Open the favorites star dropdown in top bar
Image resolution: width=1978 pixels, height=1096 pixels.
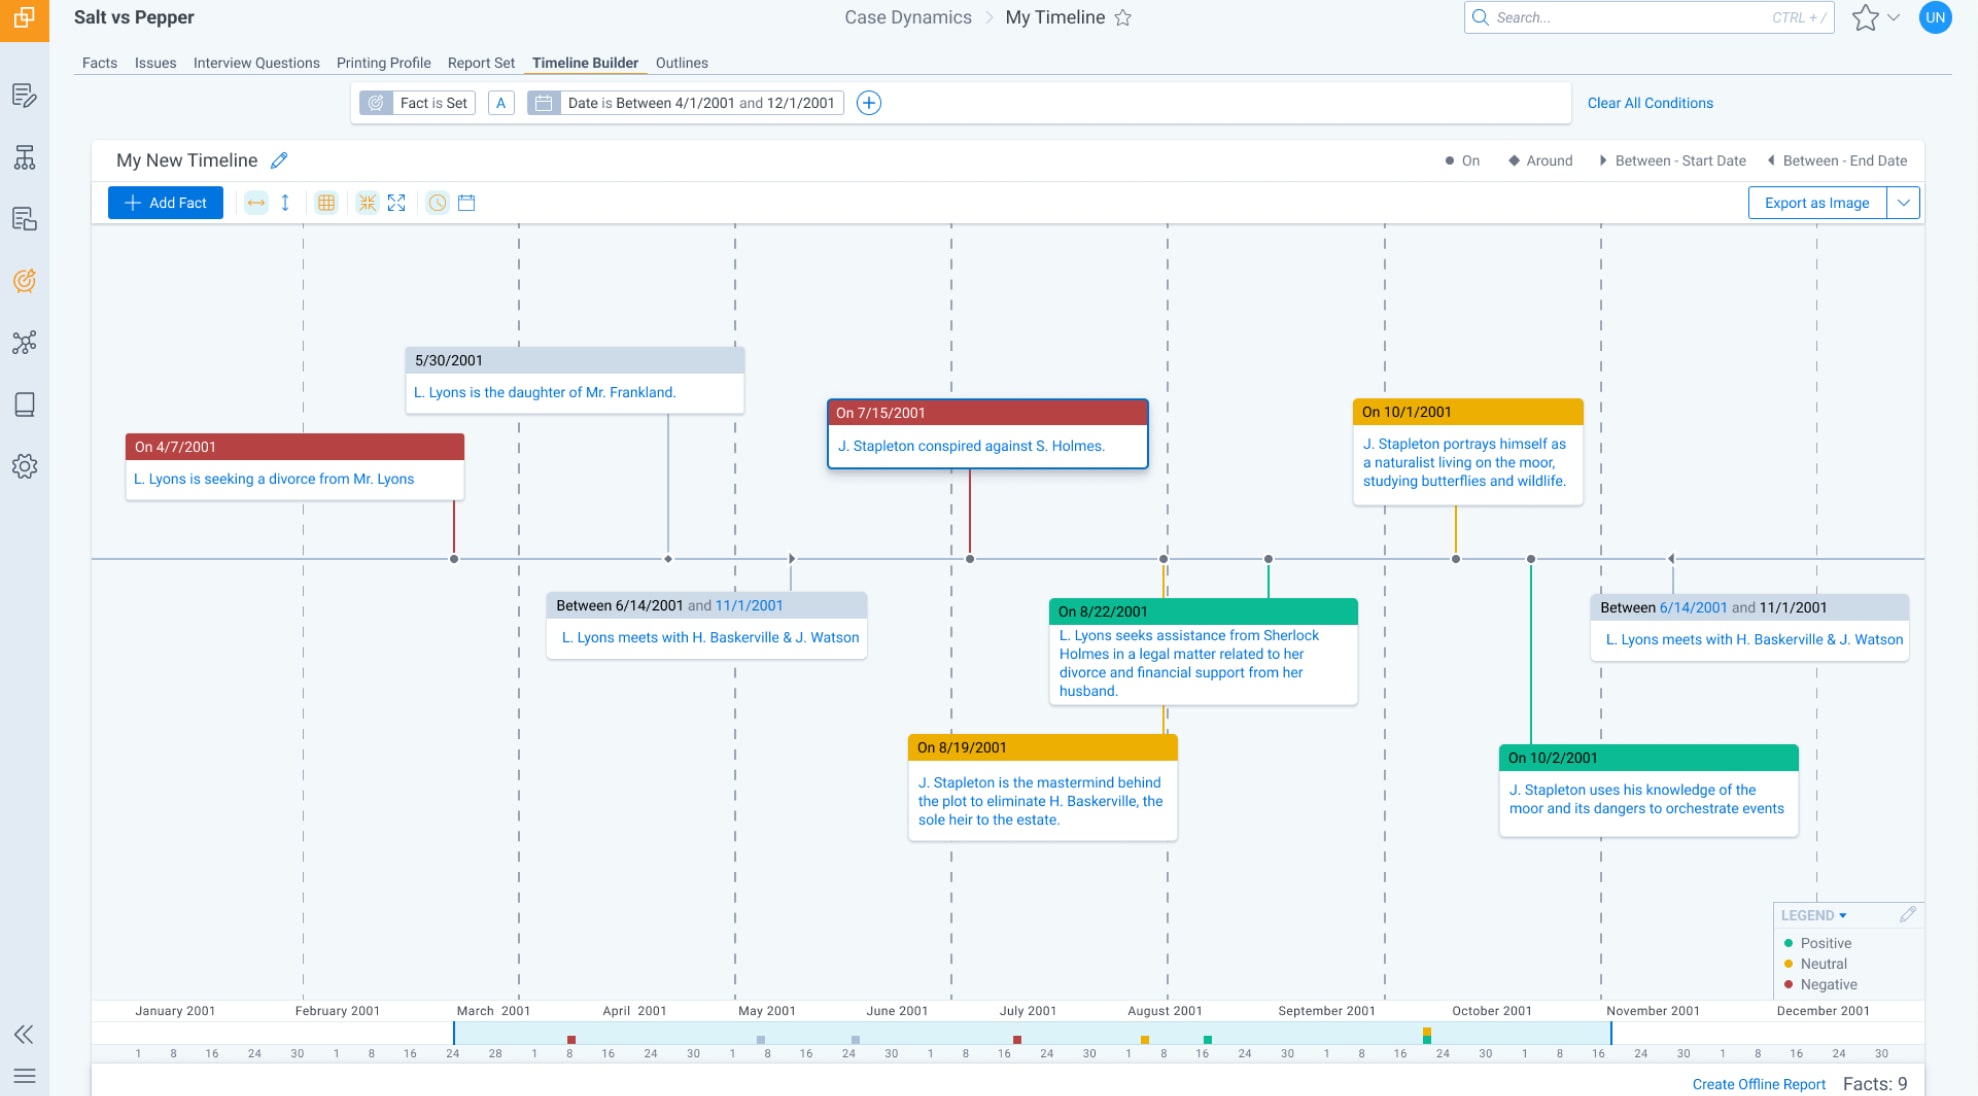click(1893, 17)
